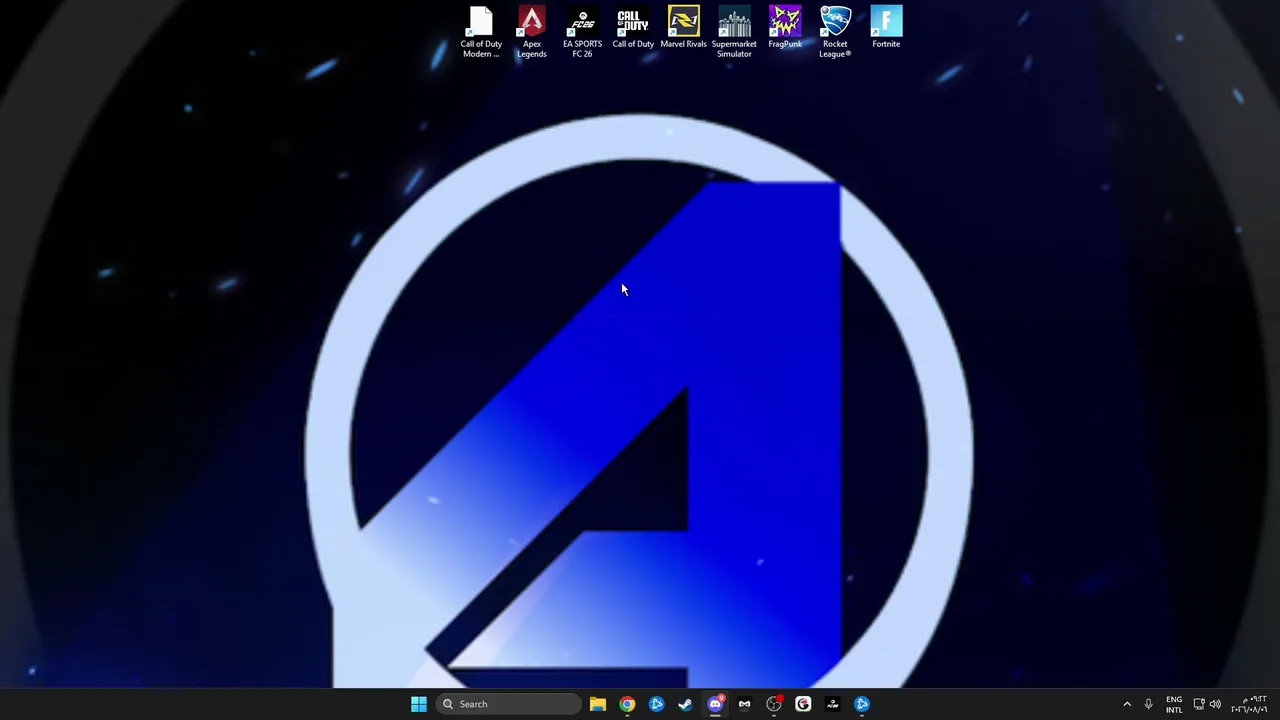Open the taskbar clock and date

(1249, 704)
